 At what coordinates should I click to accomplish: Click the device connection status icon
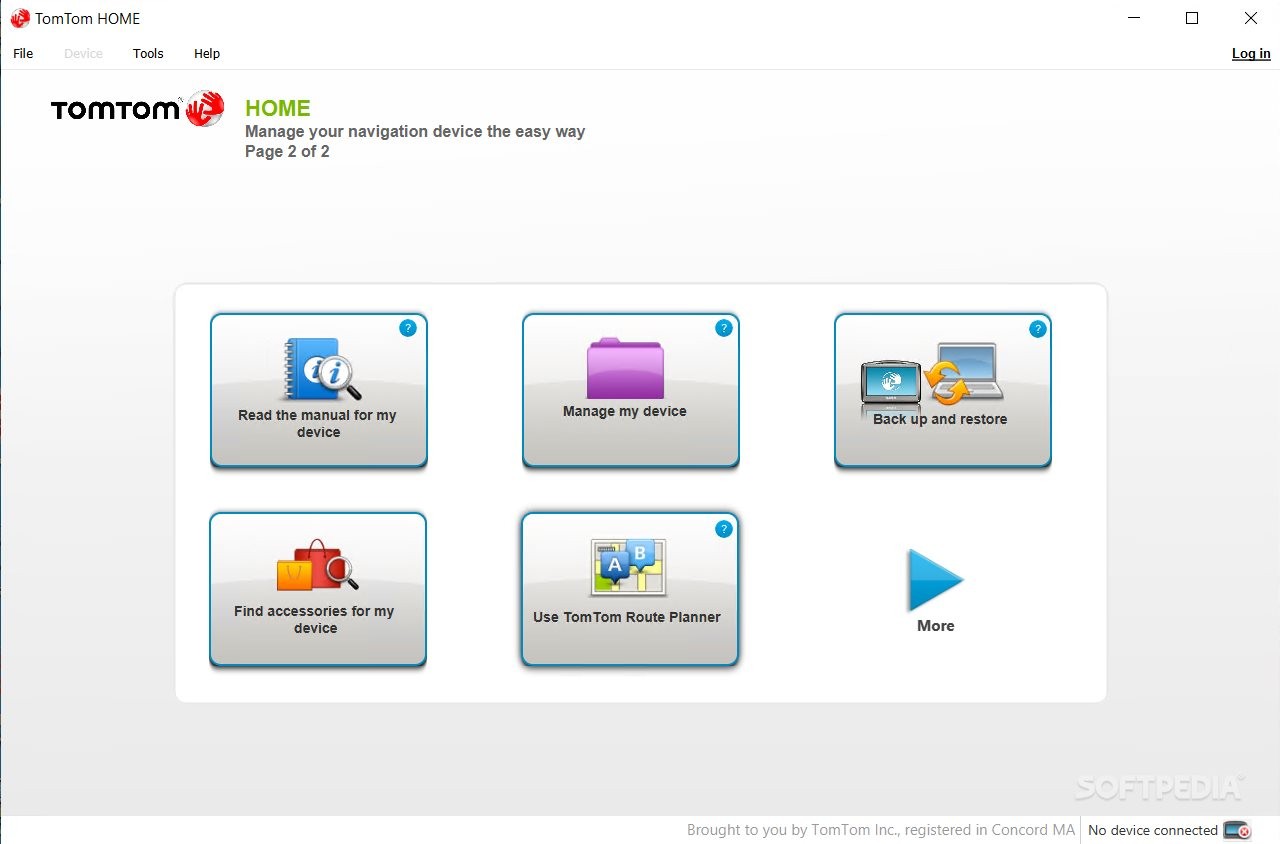[x=1237, y=830]
